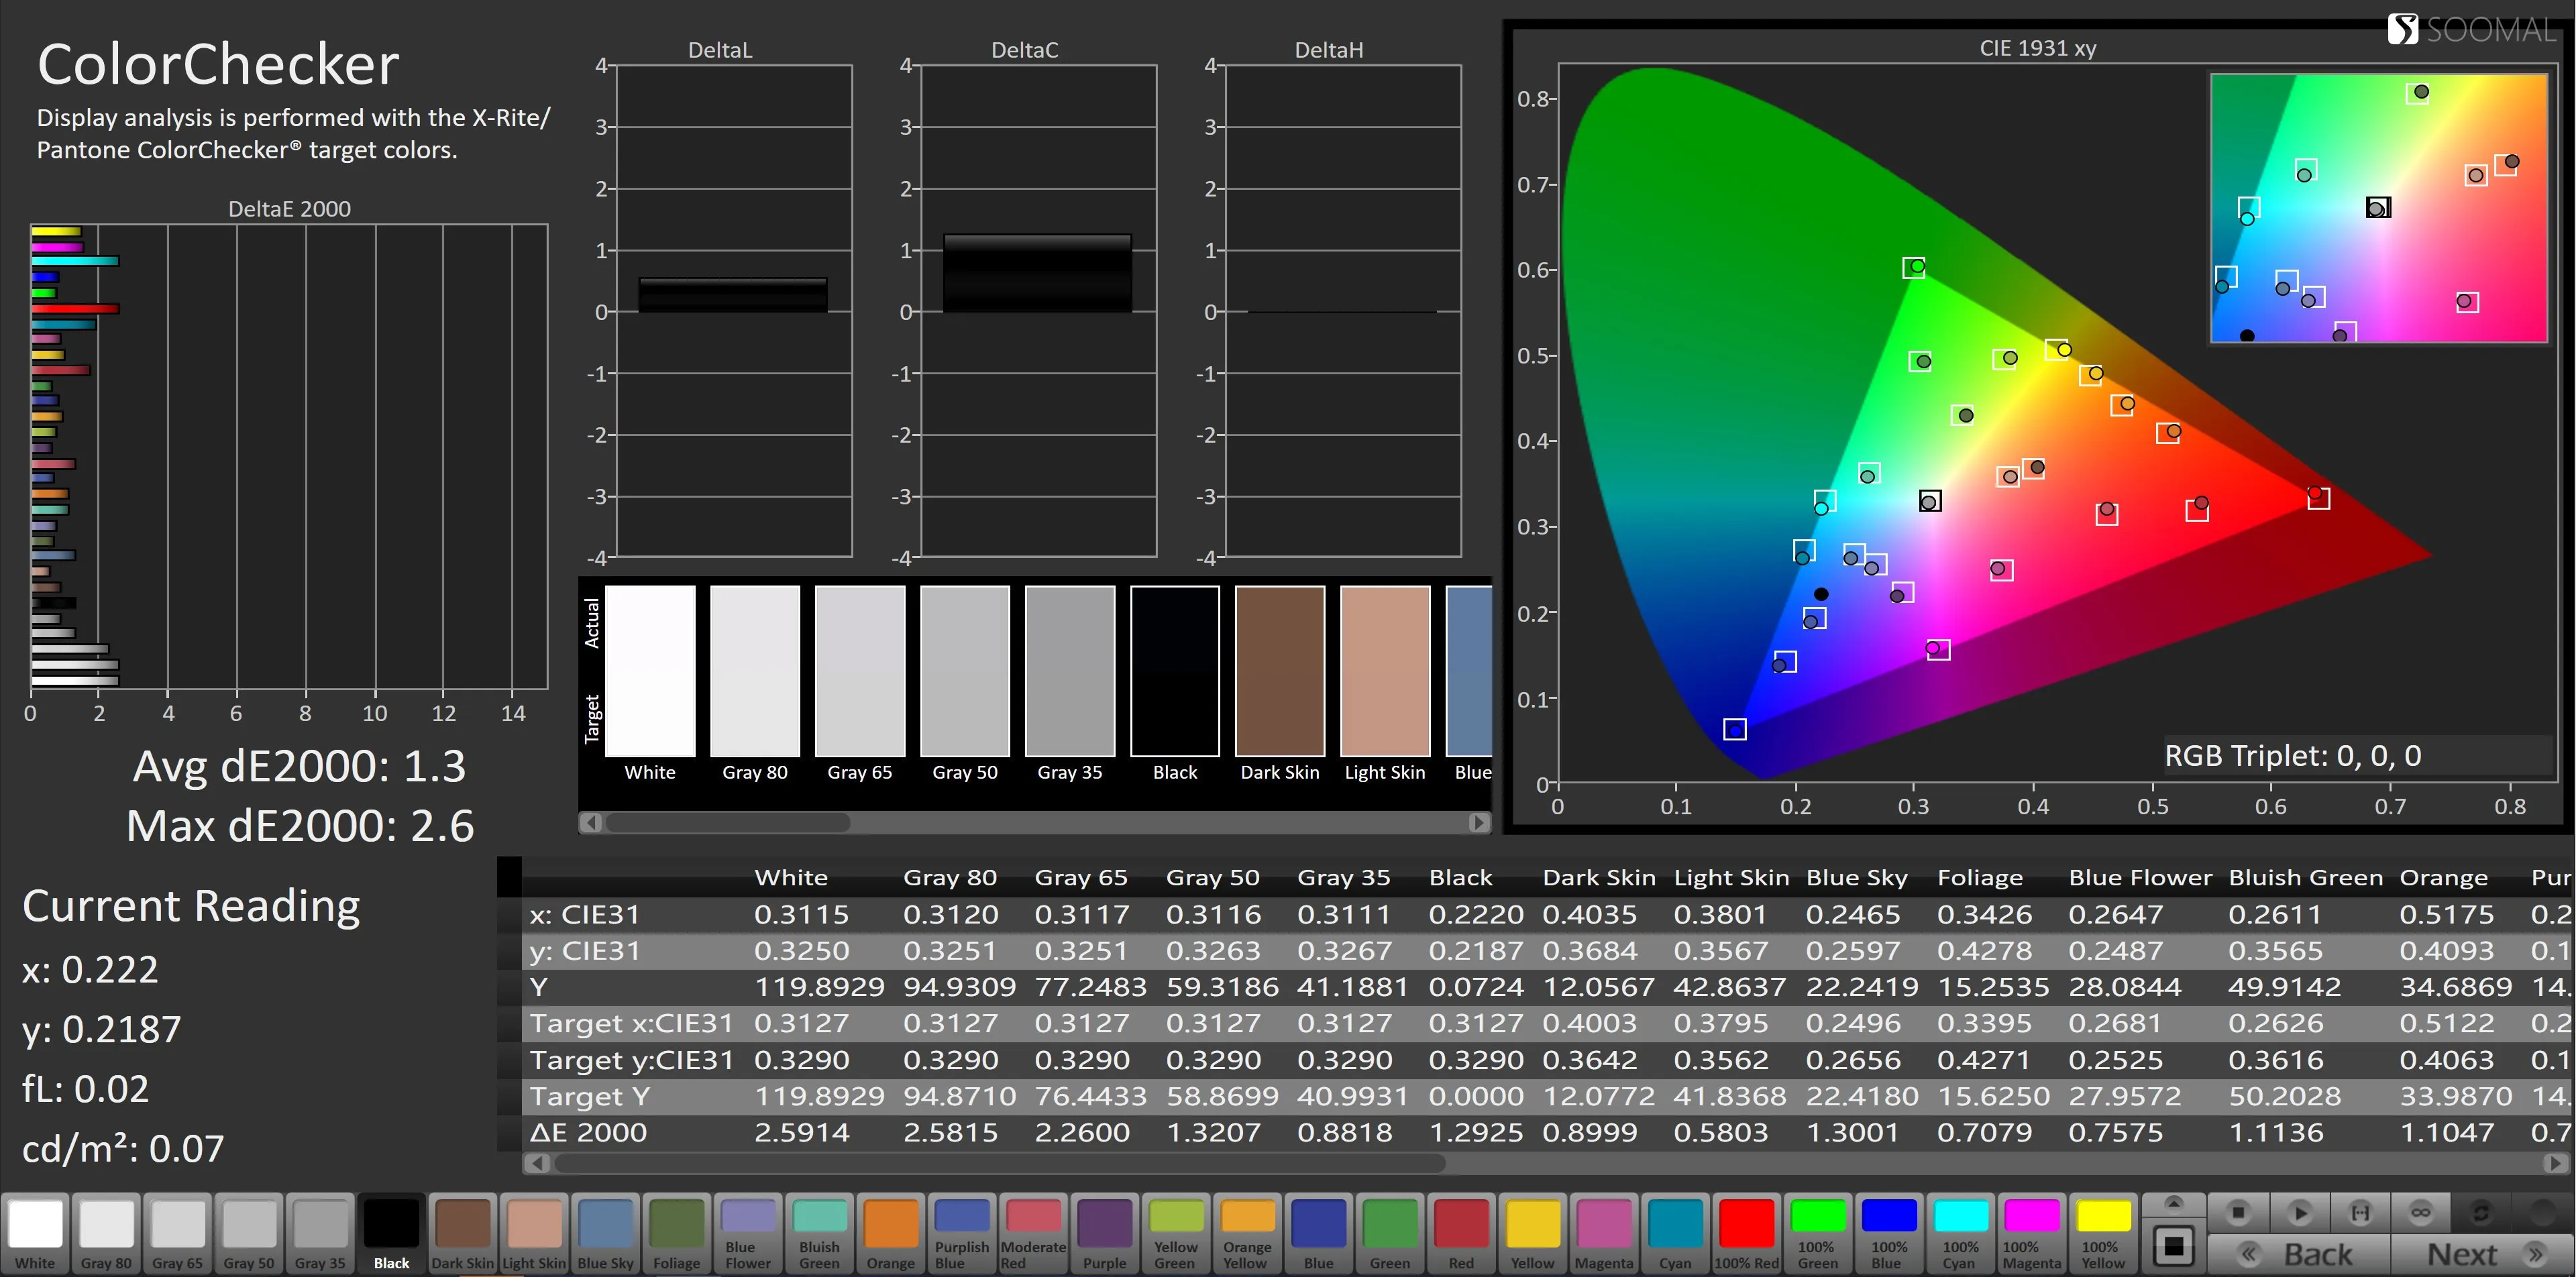Select the Gray 35 bottom swatch

[320, 1233]
